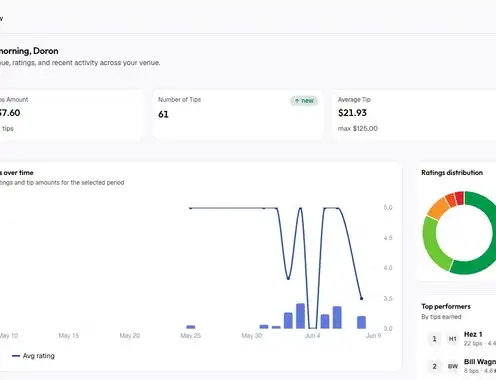Click the rank 1 badge in Top performers
The height and width of the screenshot is (380, 496).
(x=434, y=339)
